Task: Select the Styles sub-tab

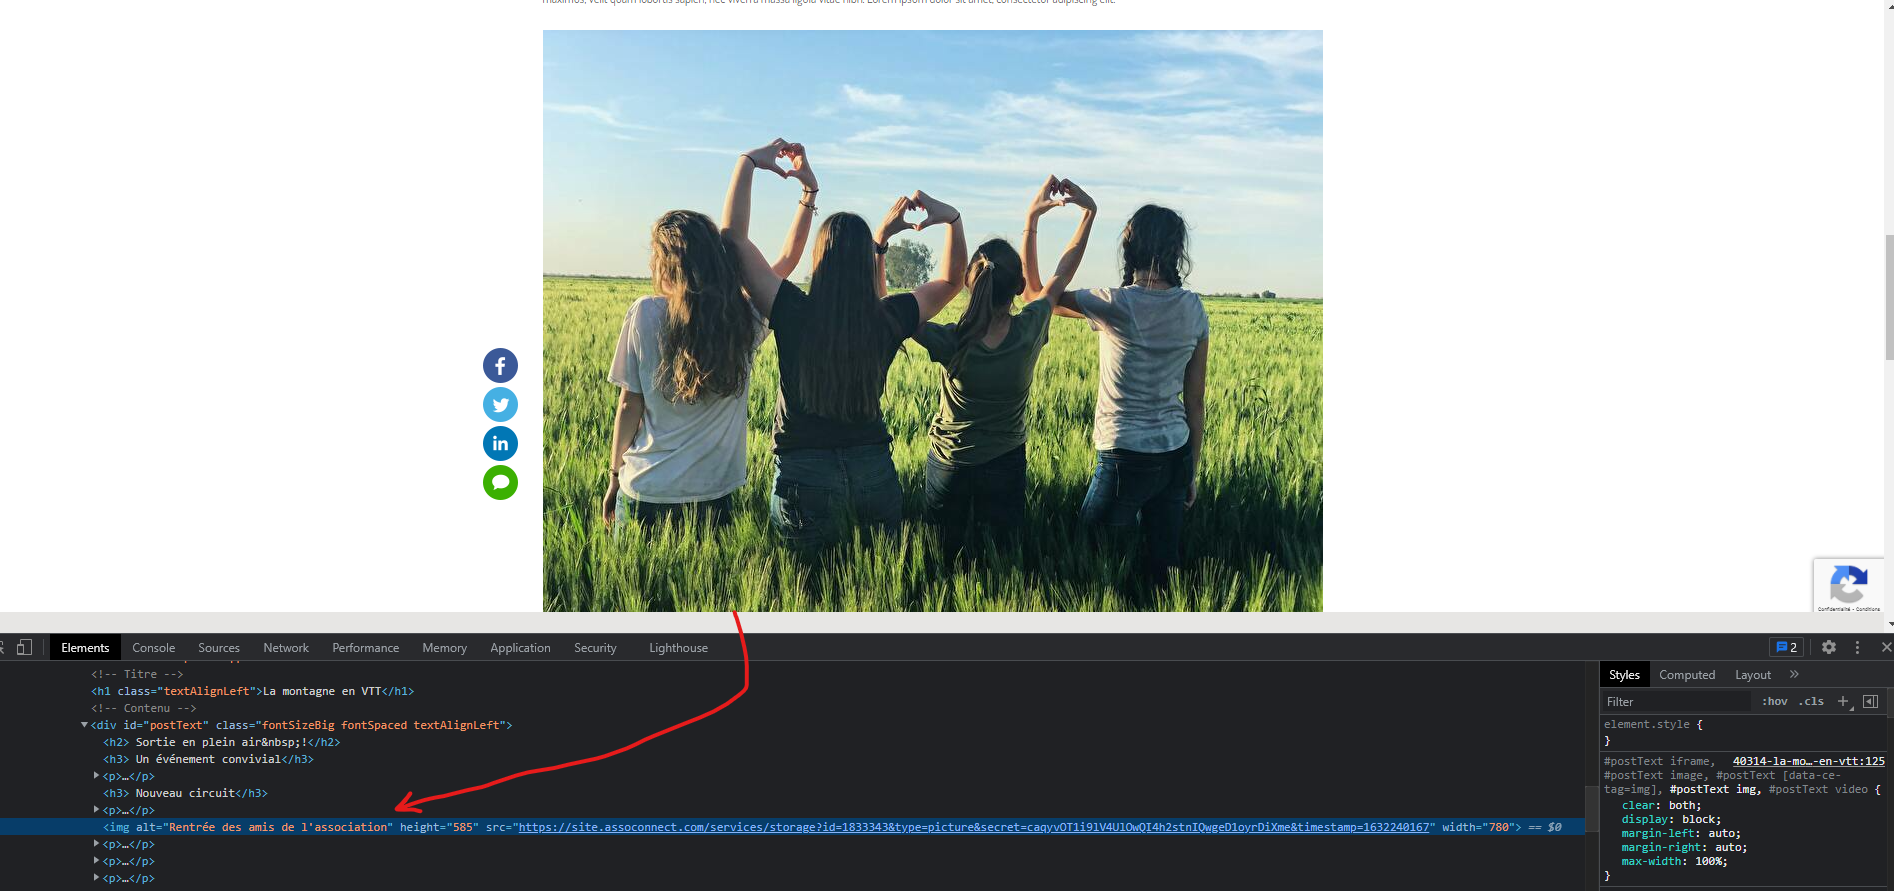Action: point(1624,675)
